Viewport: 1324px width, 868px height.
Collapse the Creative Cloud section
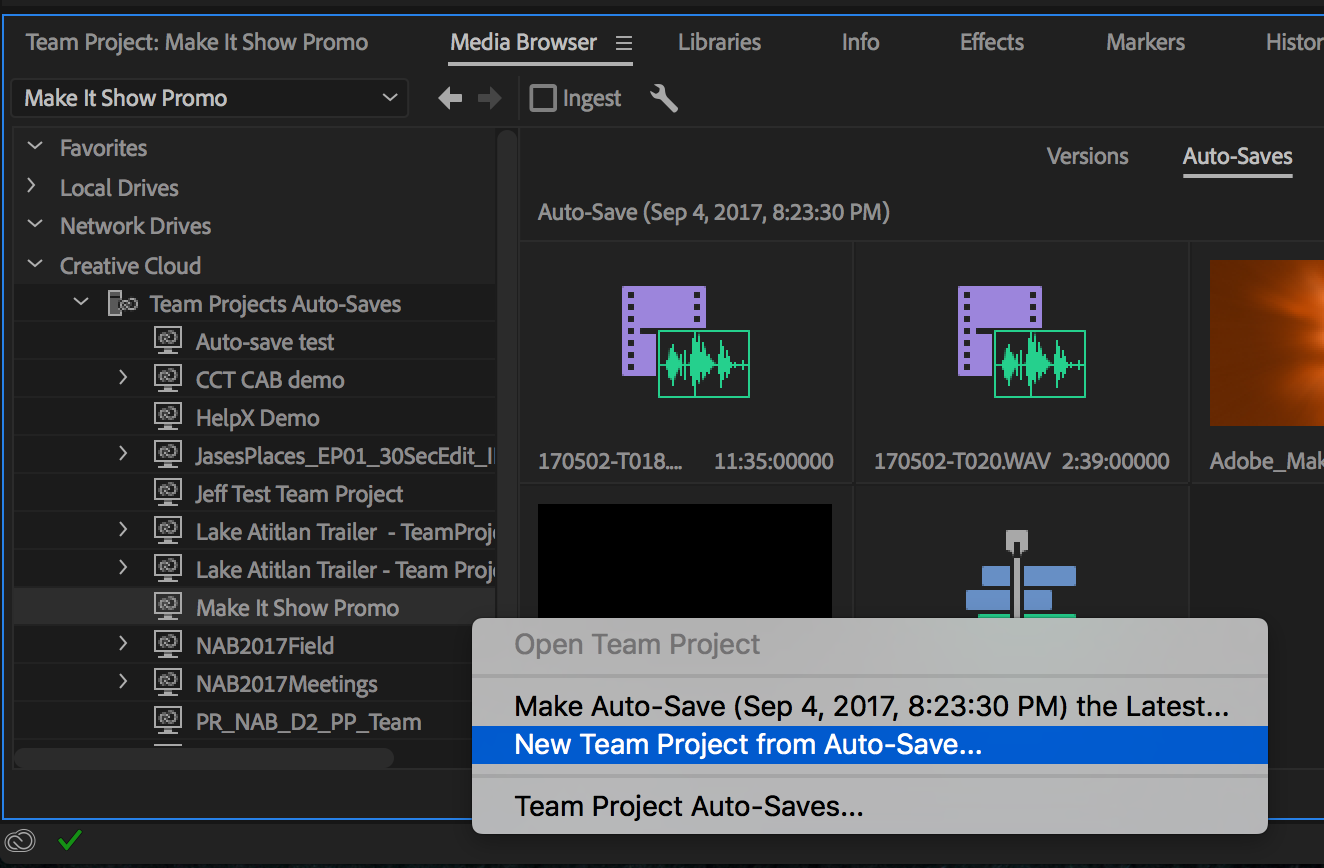click(35, 265)
